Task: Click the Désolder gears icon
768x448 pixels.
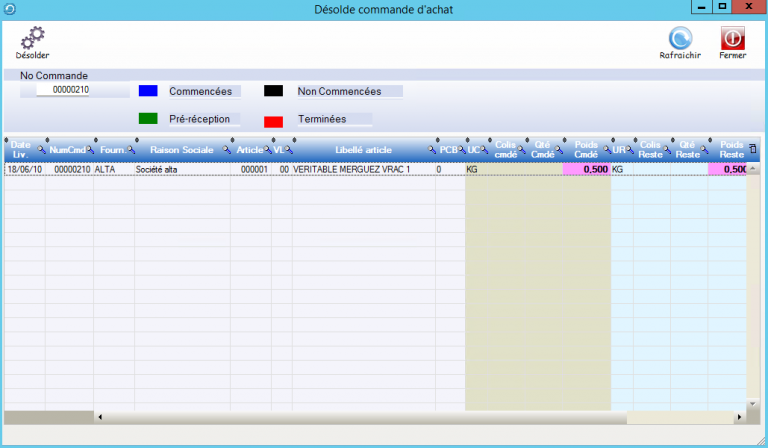Action: click(x=32, y=38)
